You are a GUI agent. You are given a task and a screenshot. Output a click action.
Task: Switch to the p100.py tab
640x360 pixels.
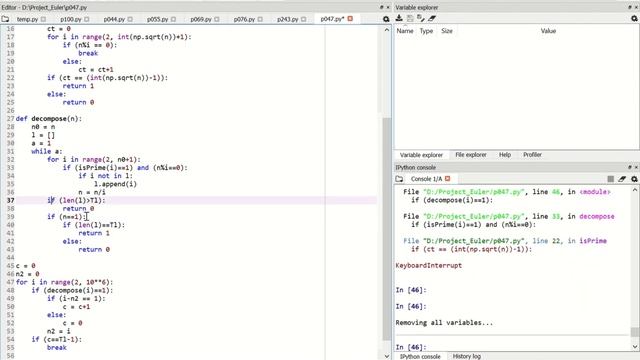[71, 19]
